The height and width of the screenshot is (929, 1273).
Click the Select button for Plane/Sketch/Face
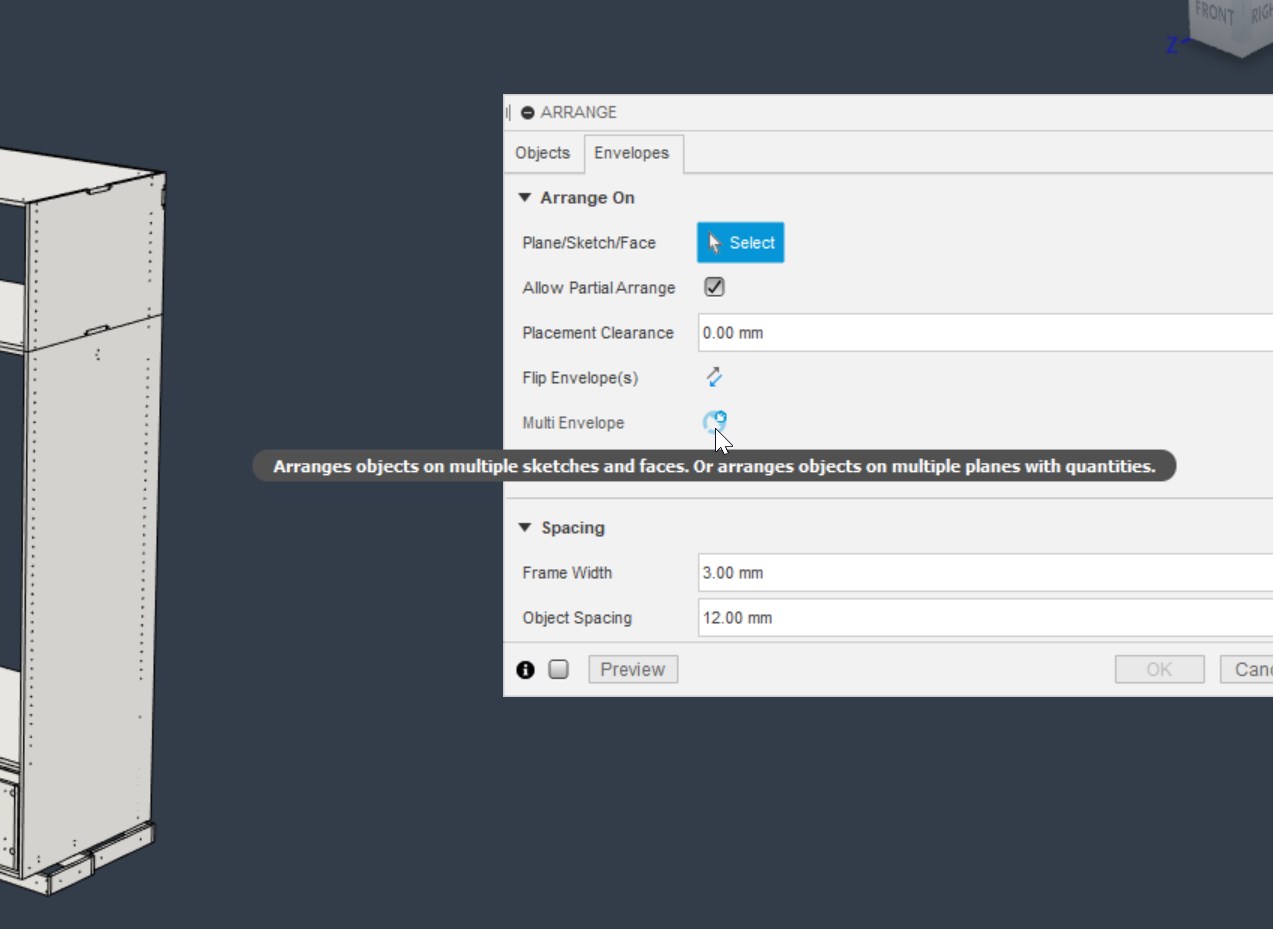coord(740,242)
